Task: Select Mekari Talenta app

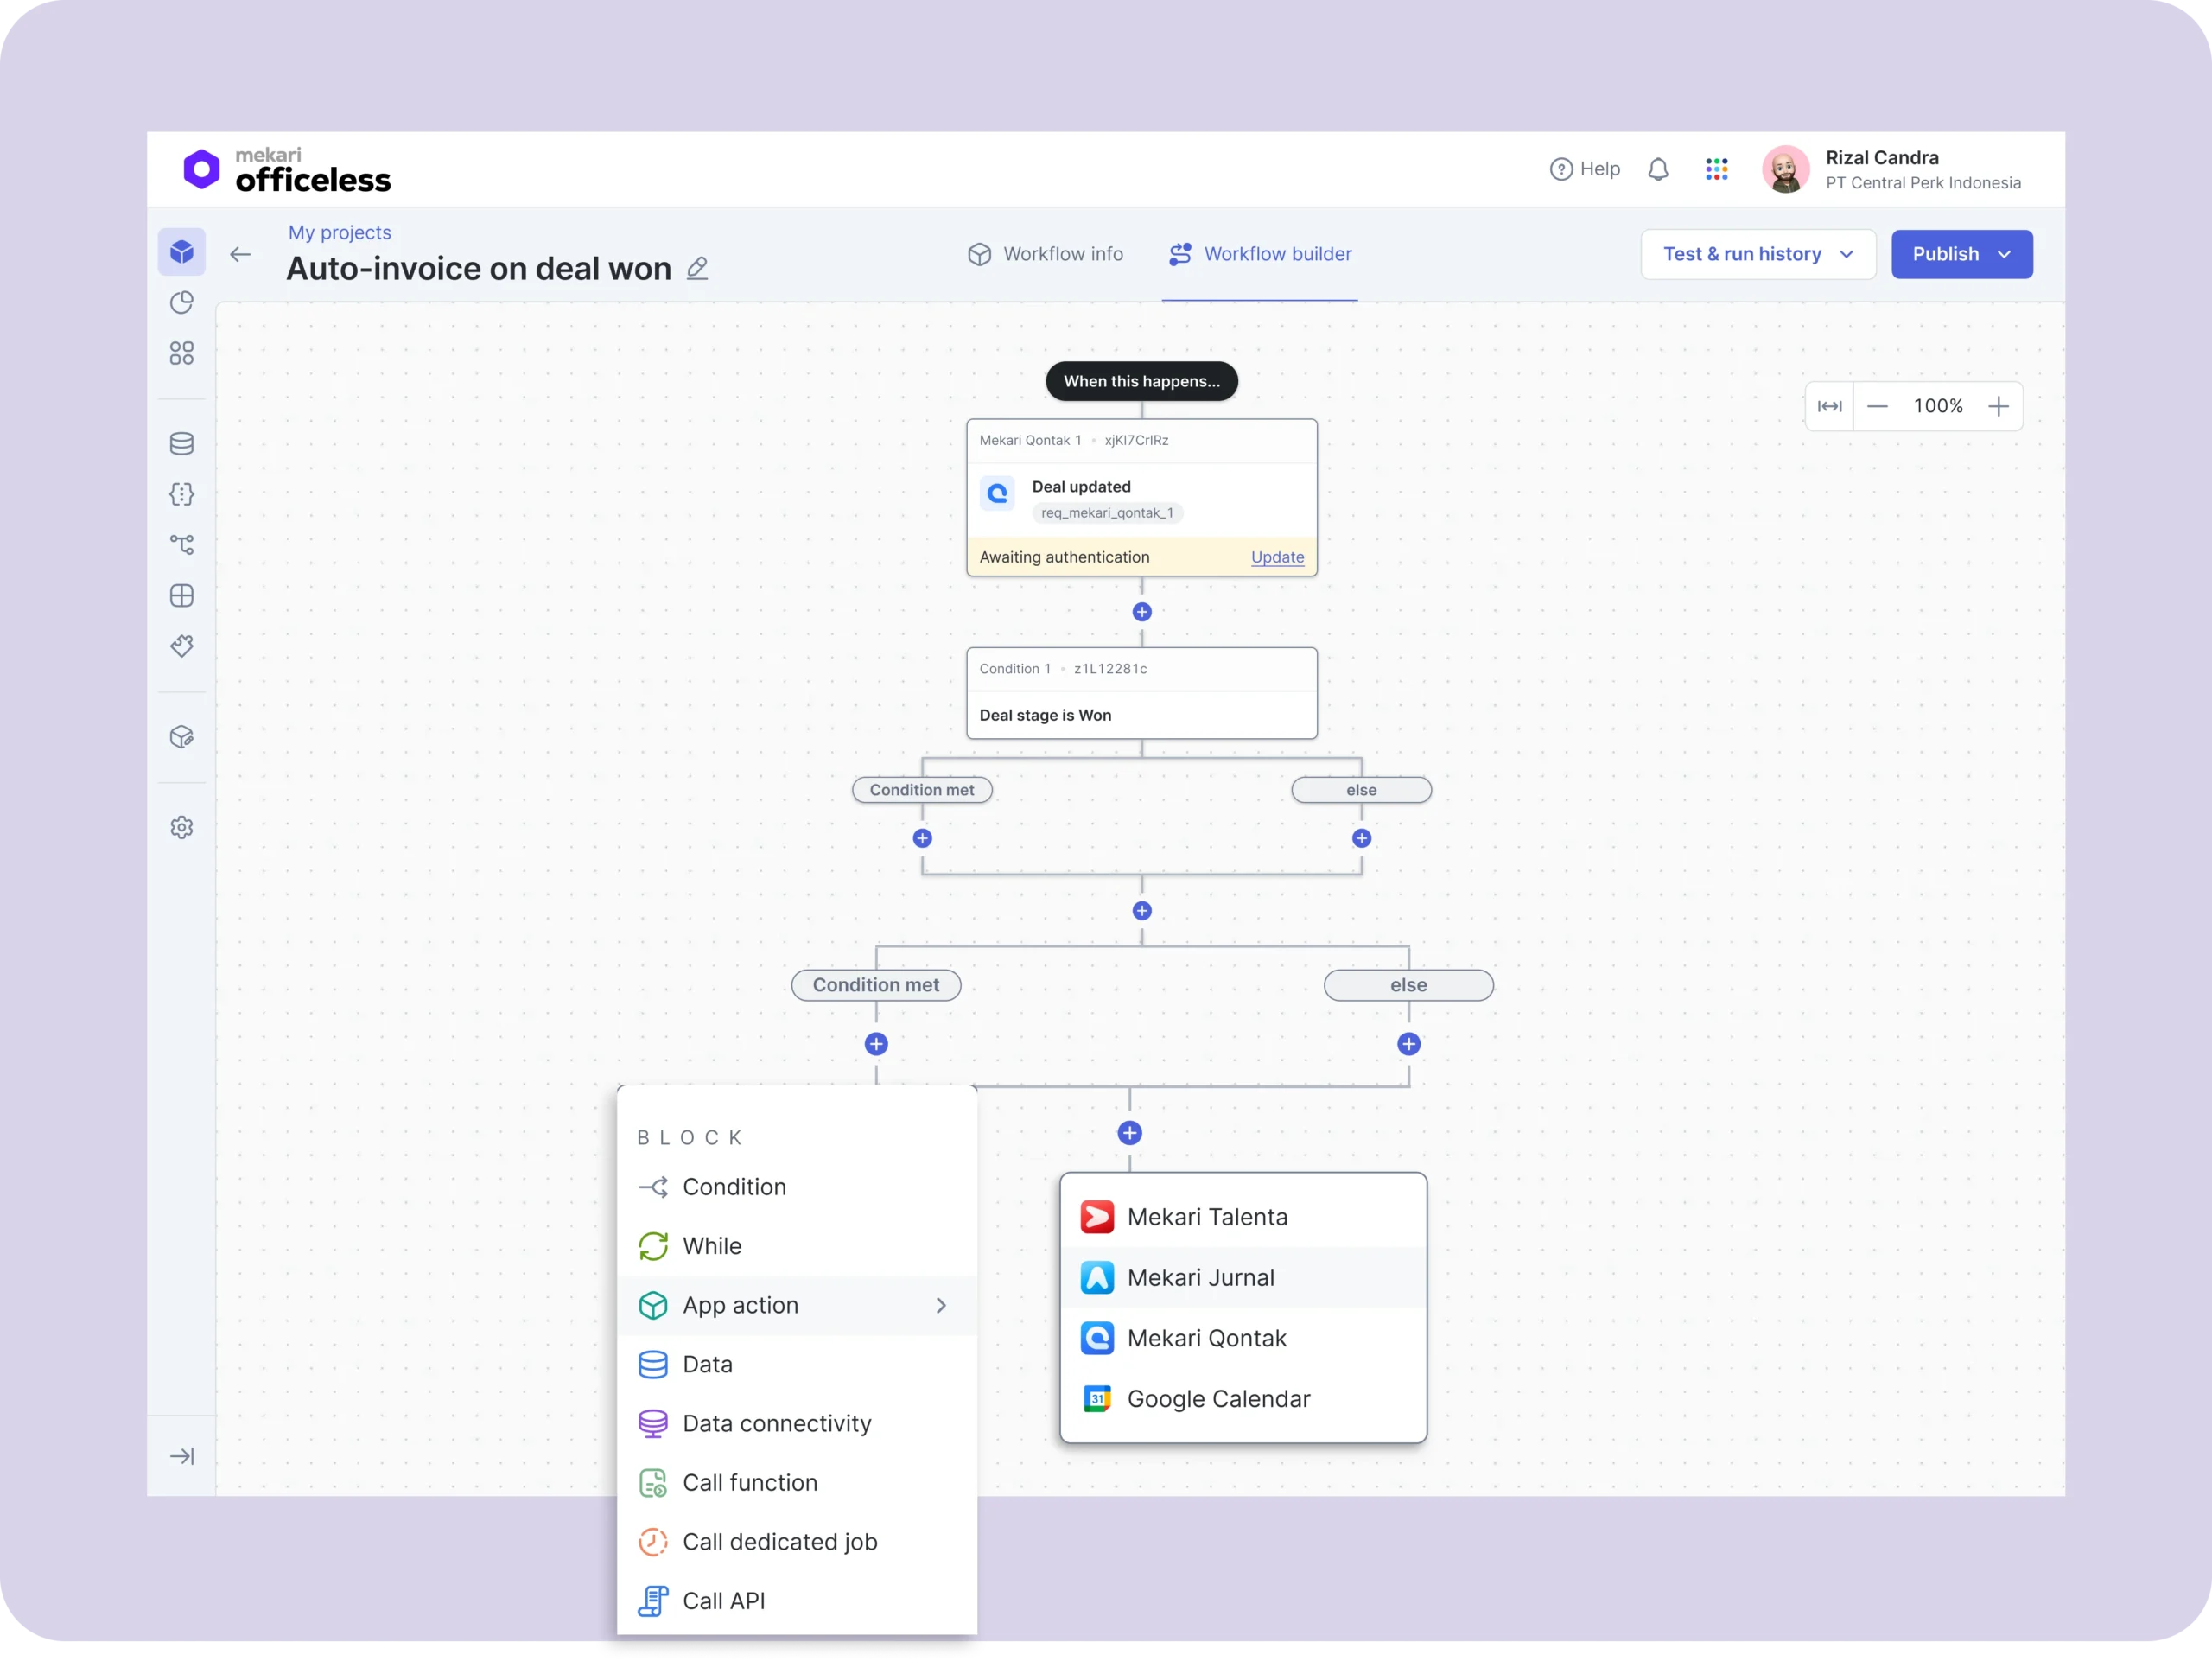Action: pyautogui.click(x=1243, y=1217)
